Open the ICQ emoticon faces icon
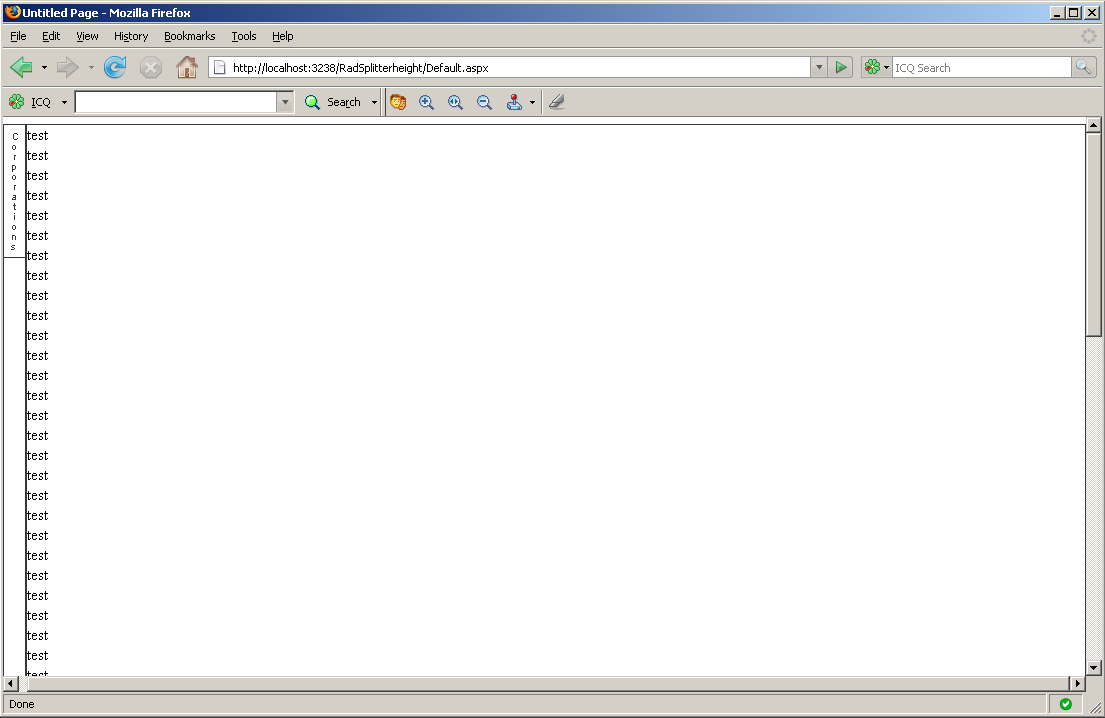Screen dimensions: 1105x718 tap(398, 102)
